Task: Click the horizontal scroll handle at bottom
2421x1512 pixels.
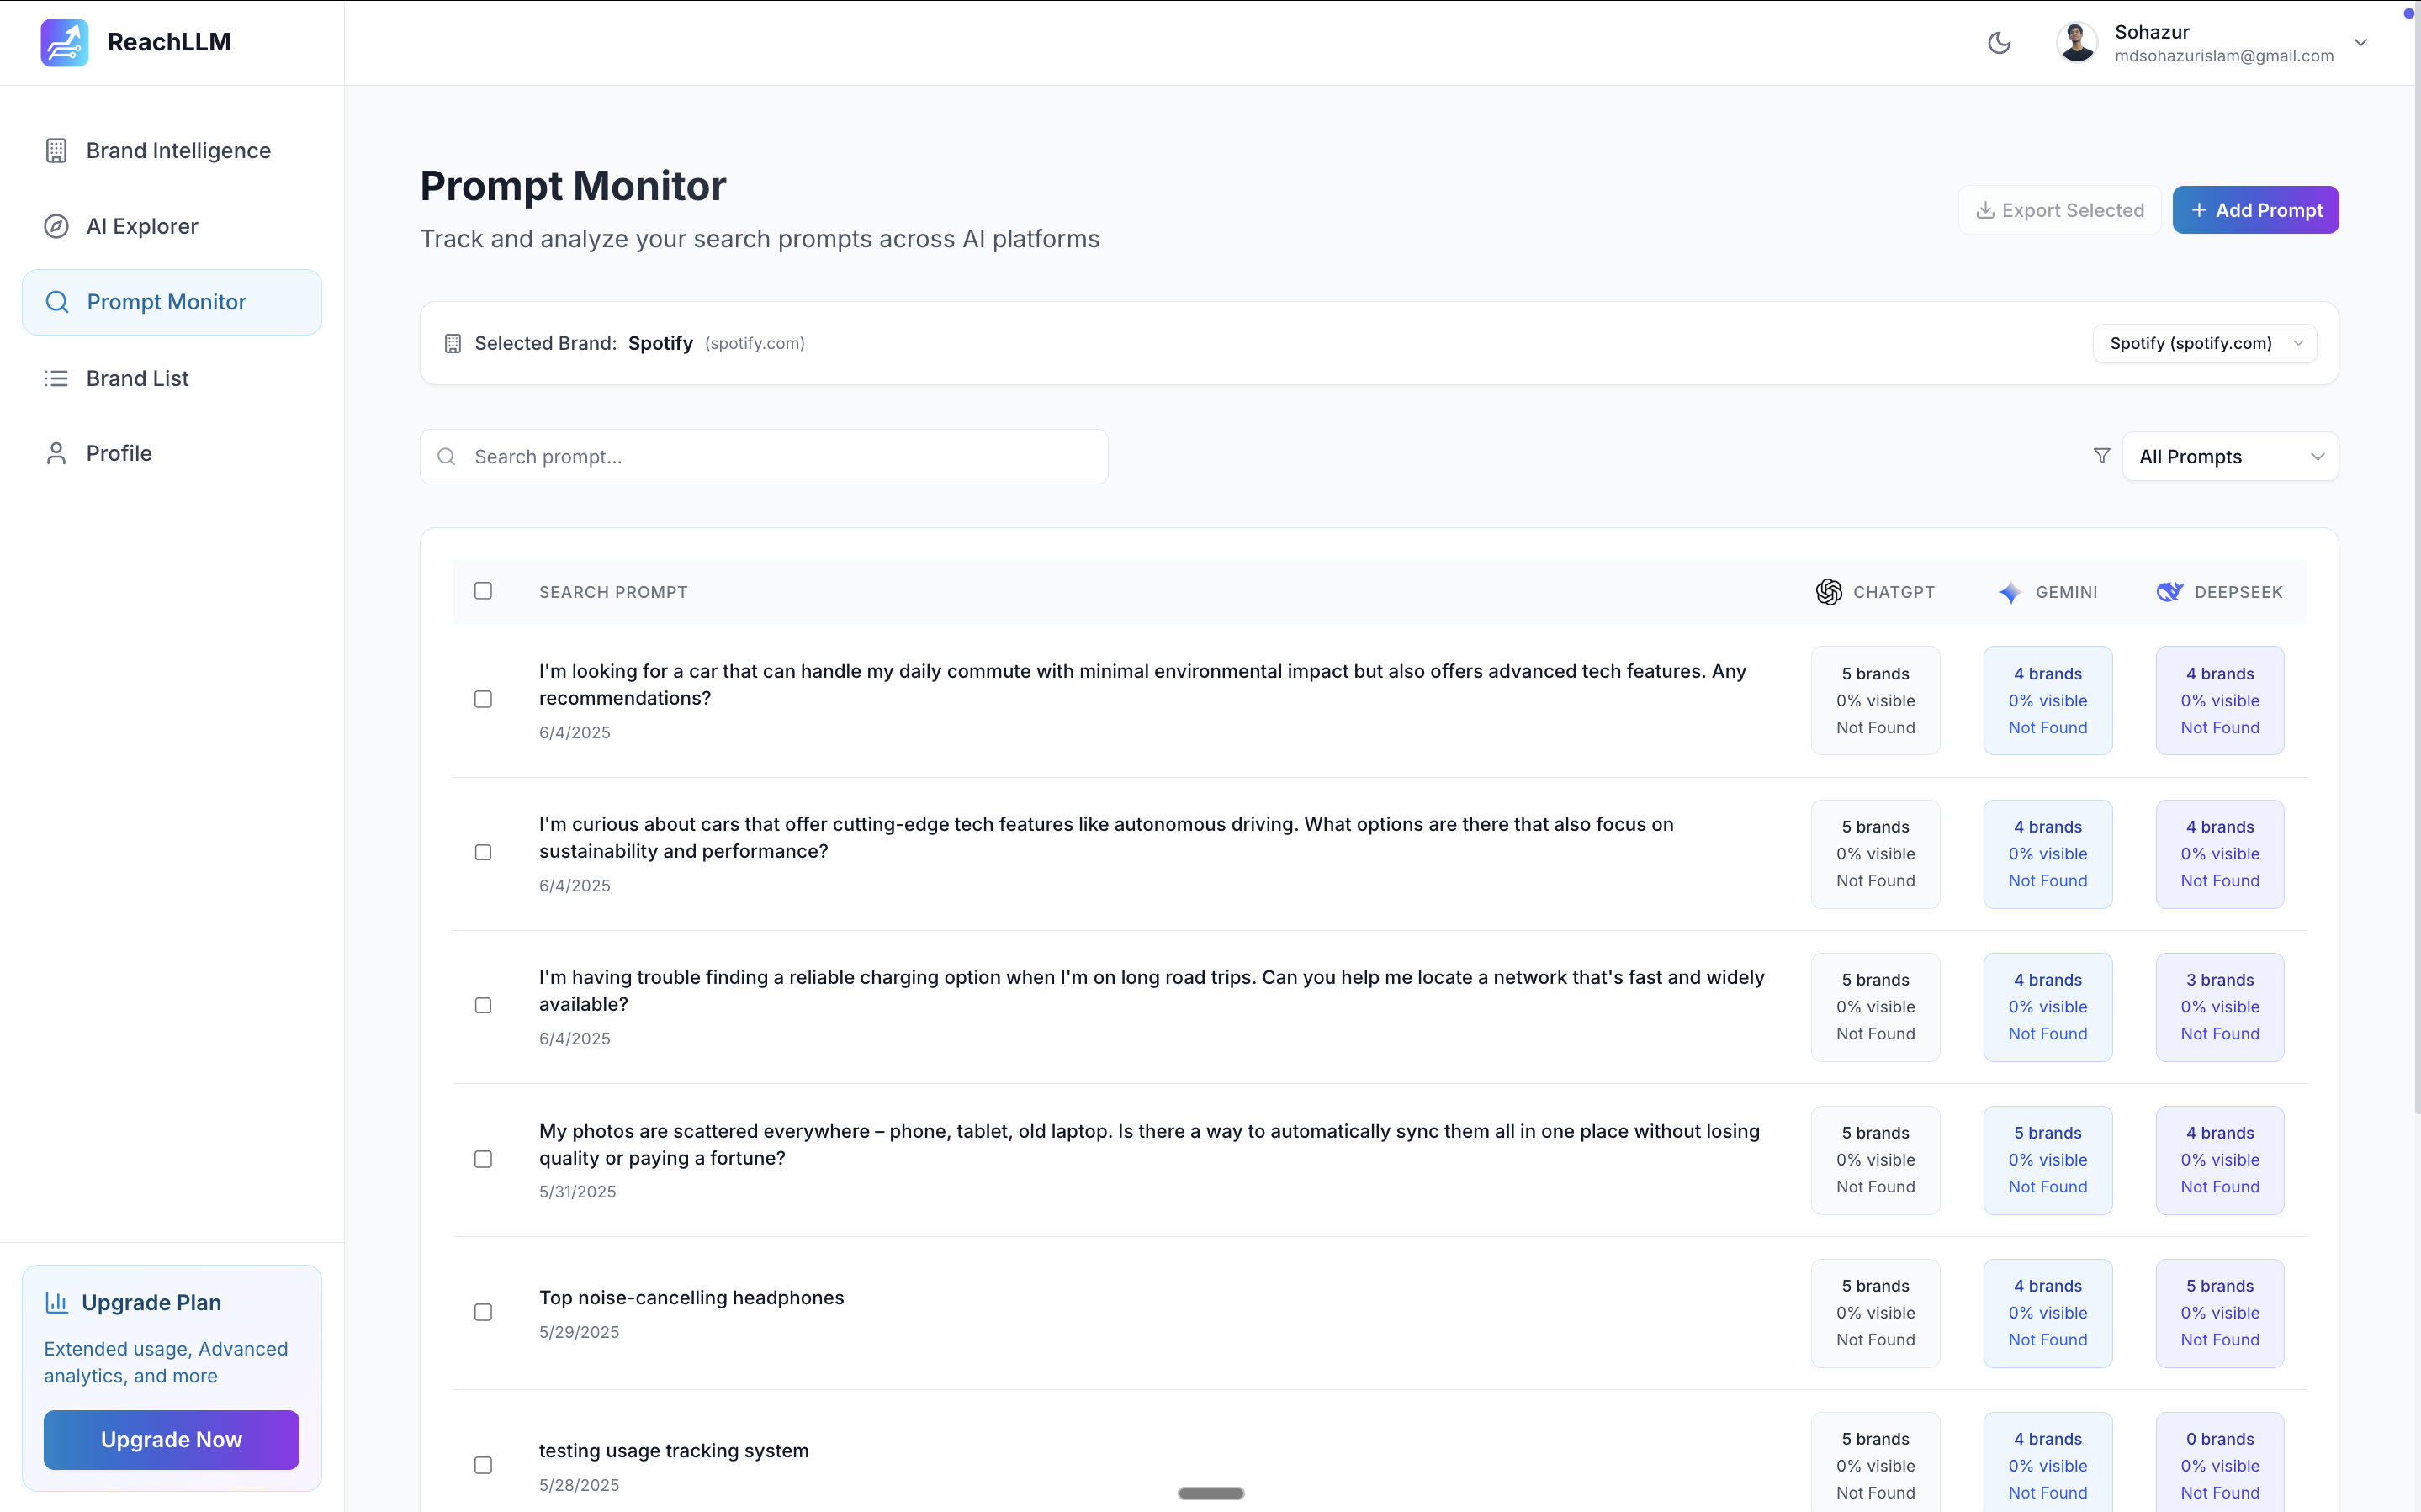Action: coord(1211,1493)
